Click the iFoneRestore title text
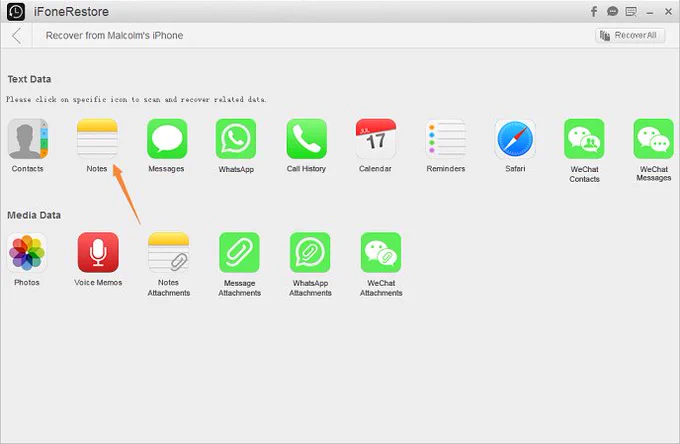Screen dimensions: 680x444 (71, 12)
